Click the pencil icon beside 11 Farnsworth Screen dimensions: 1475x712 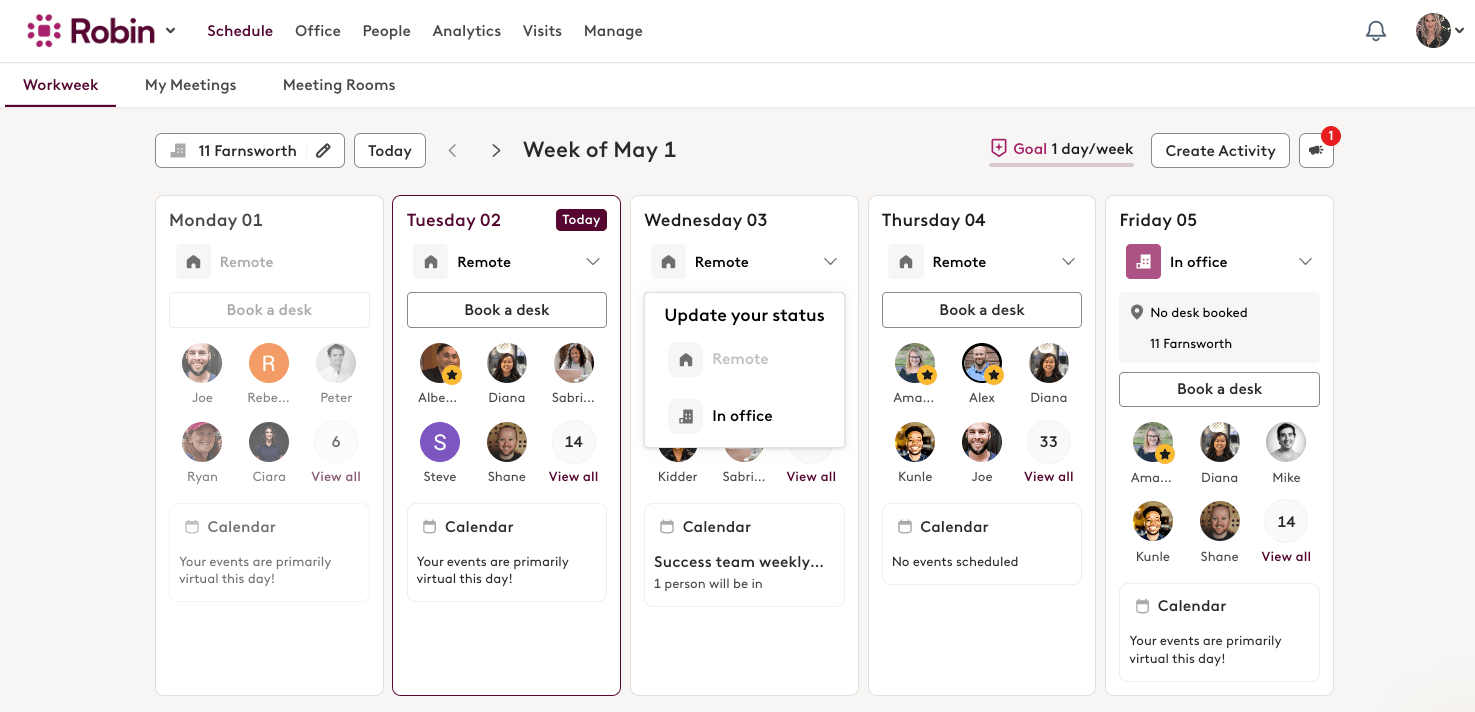click(323, 151)
